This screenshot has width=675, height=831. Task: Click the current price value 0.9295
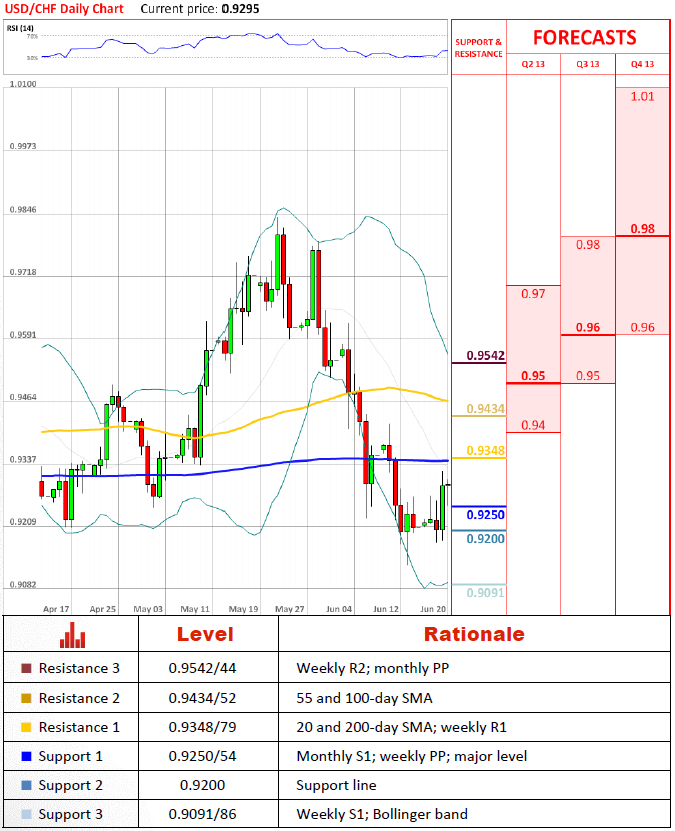coord(240,8)
